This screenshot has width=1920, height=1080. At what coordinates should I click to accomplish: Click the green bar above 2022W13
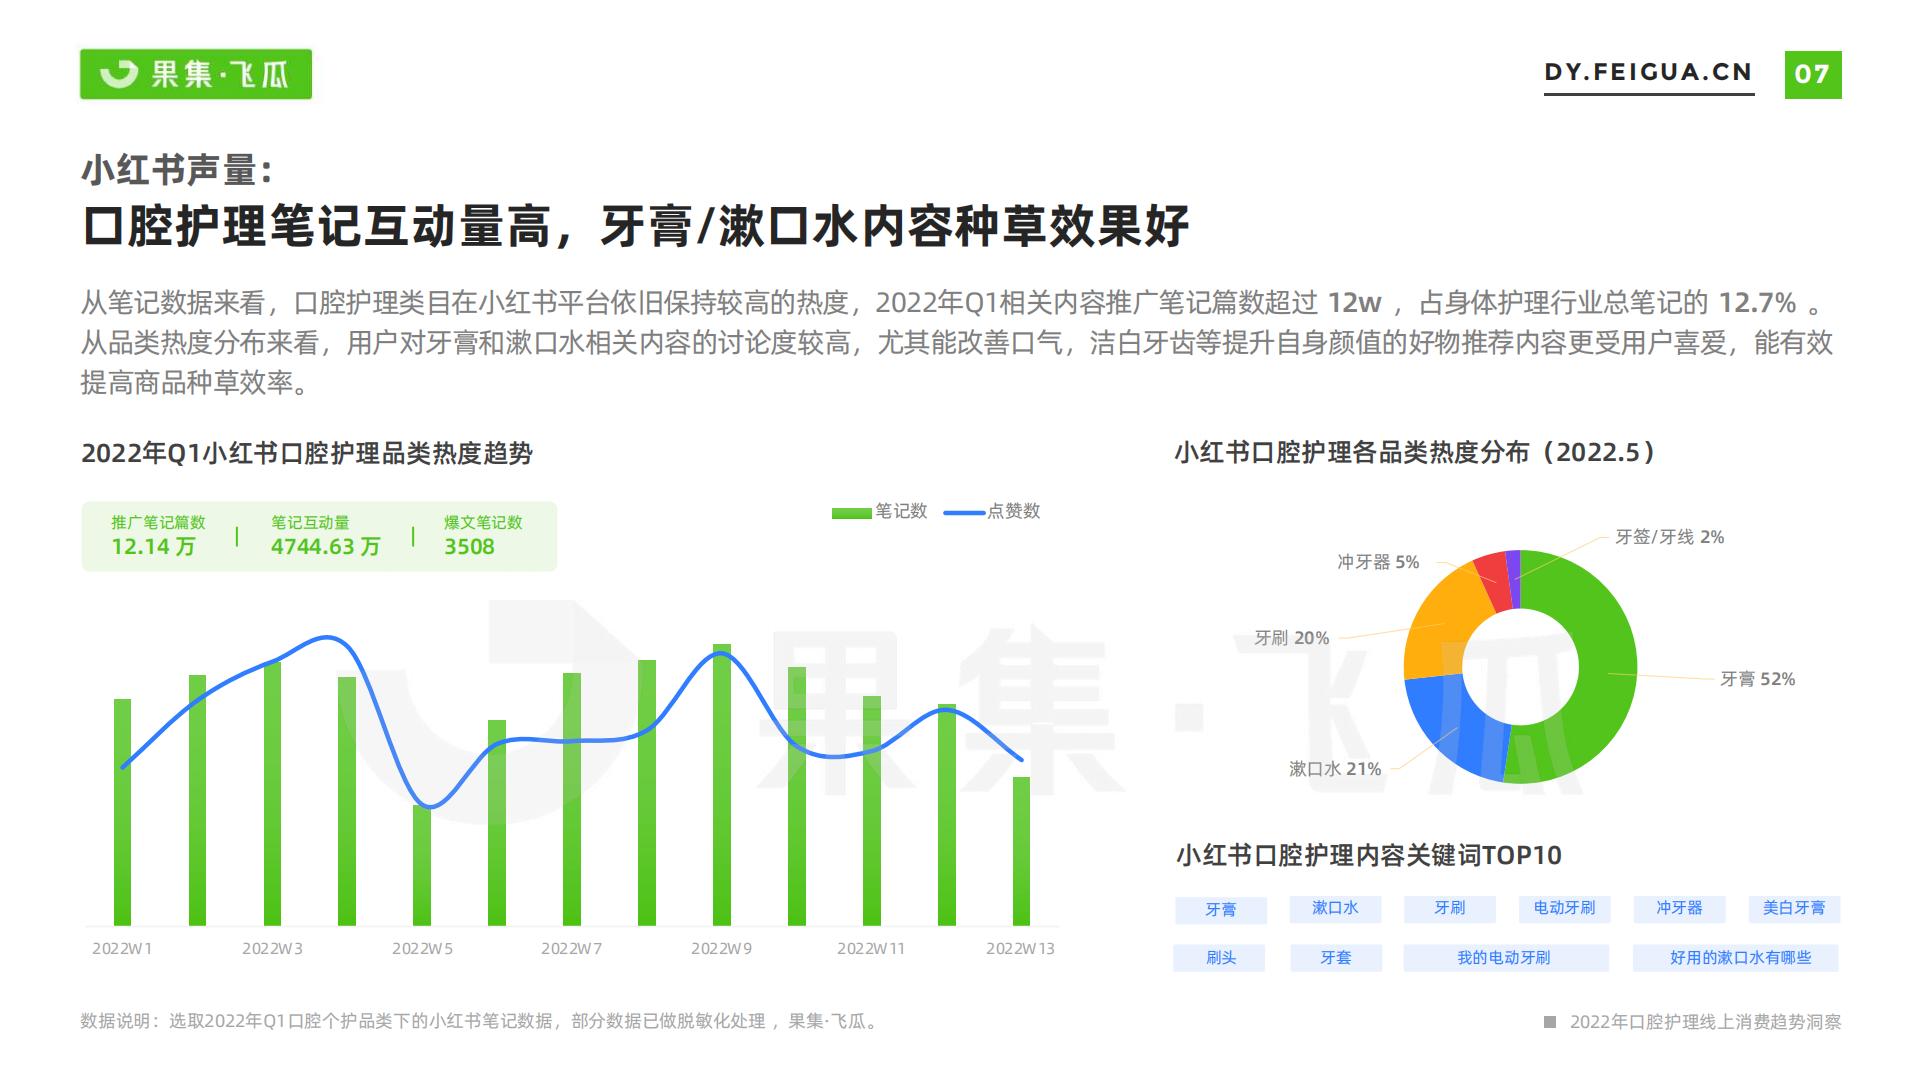(1021, 851)
